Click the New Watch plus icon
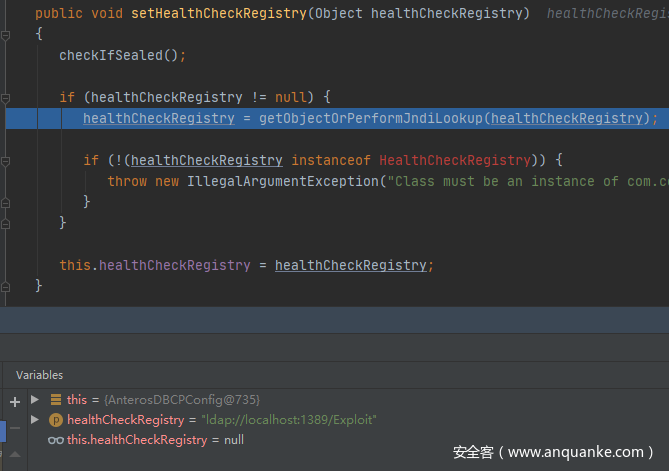This screenshot has width=669, height=471. coord(14,401)
